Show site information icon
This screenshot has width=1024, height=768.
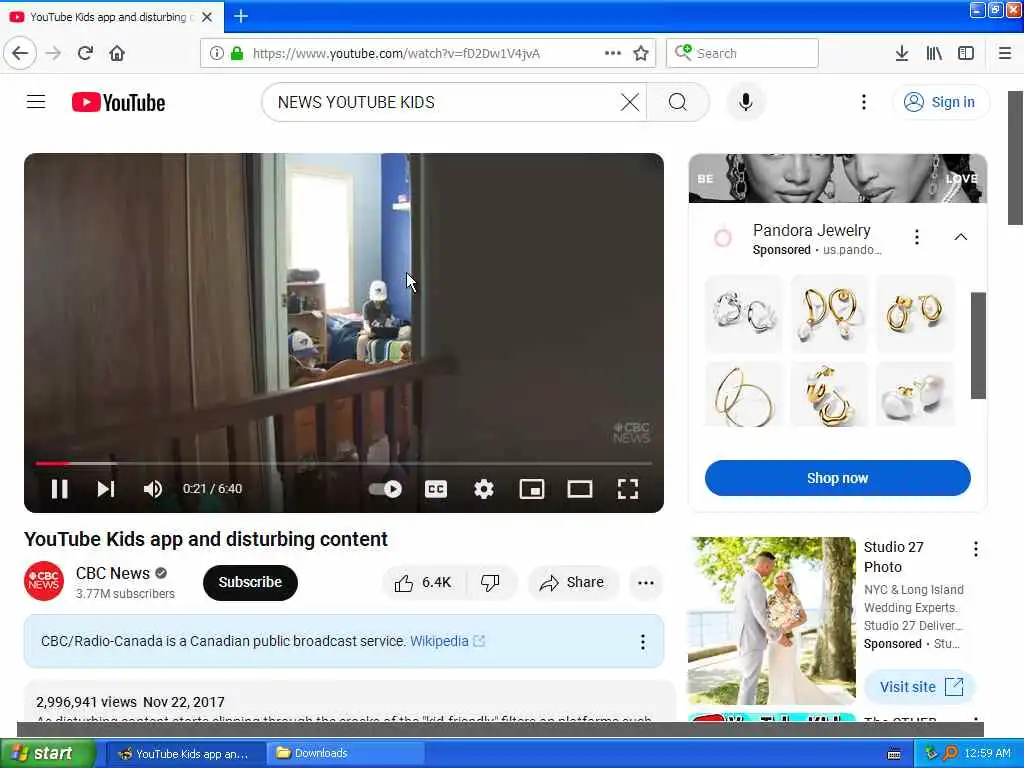click(217, 54)
